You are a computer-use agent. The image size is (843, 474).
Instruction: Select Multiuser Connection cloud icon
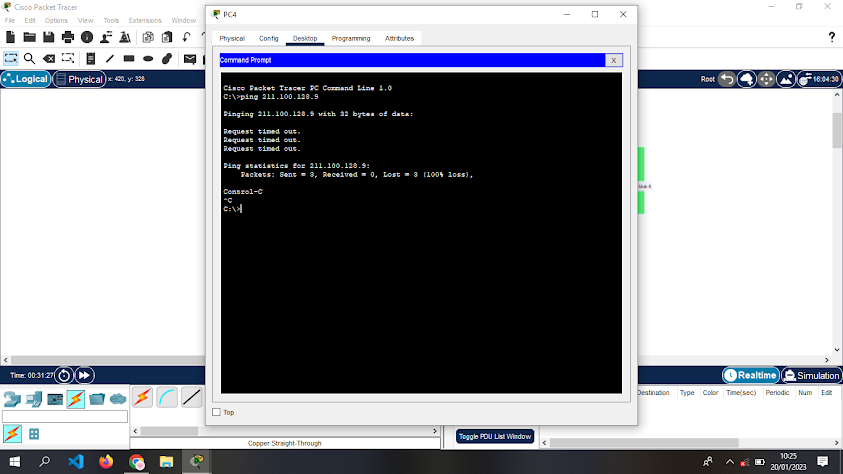118,399
